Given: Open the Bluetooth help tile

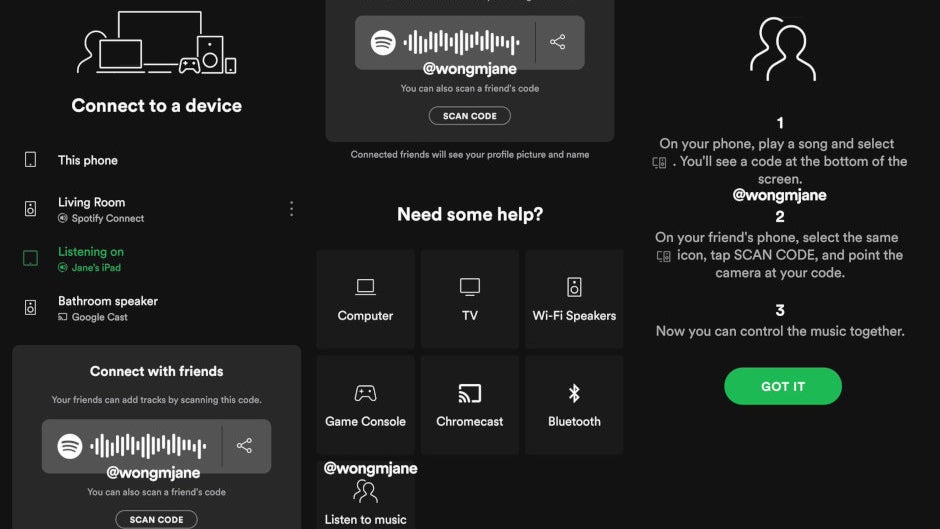Looking at the screenshot, I should (574, 405).
